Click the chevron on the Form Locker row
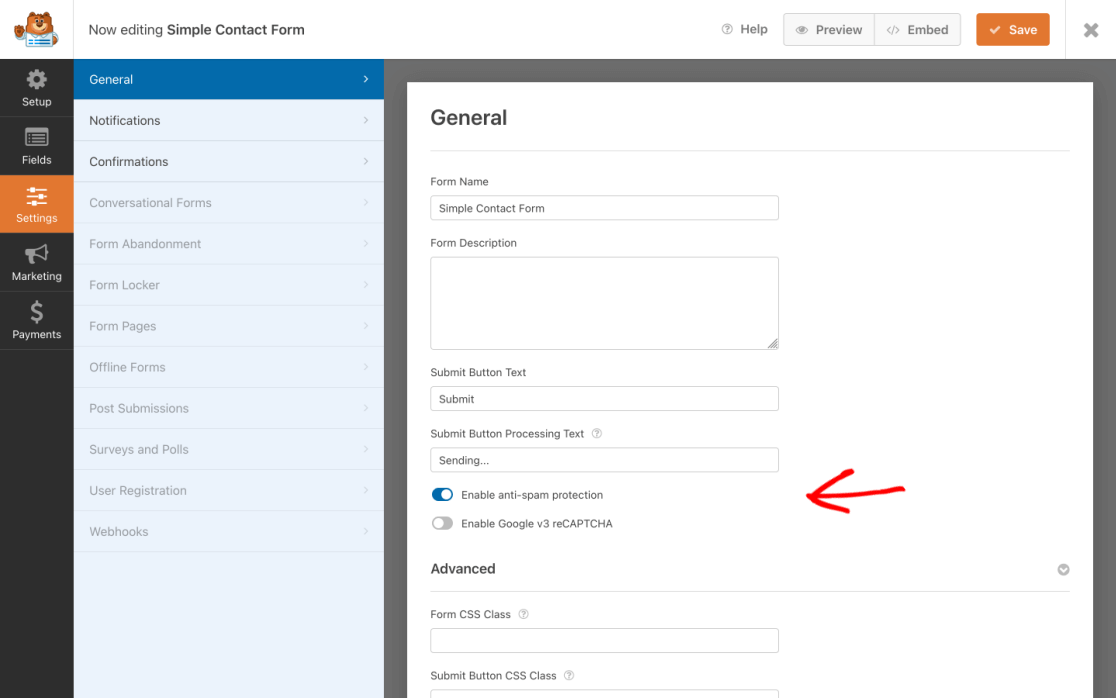 [x=366, y=285]
